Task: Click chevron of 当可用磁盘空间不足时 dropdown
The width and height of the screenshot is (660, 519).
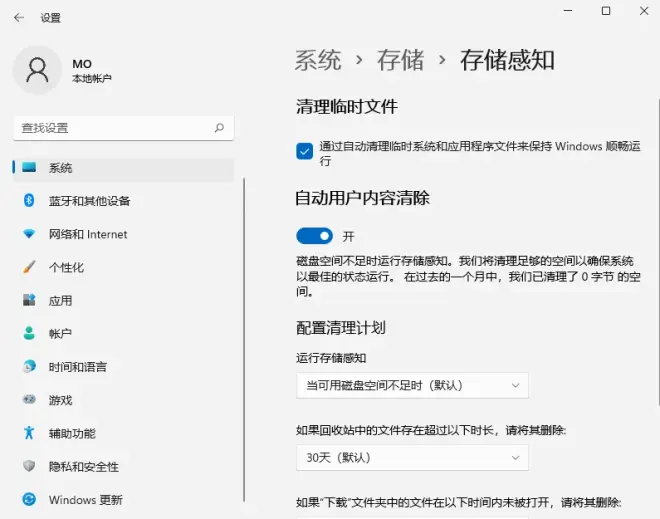Action: point(515,385)
